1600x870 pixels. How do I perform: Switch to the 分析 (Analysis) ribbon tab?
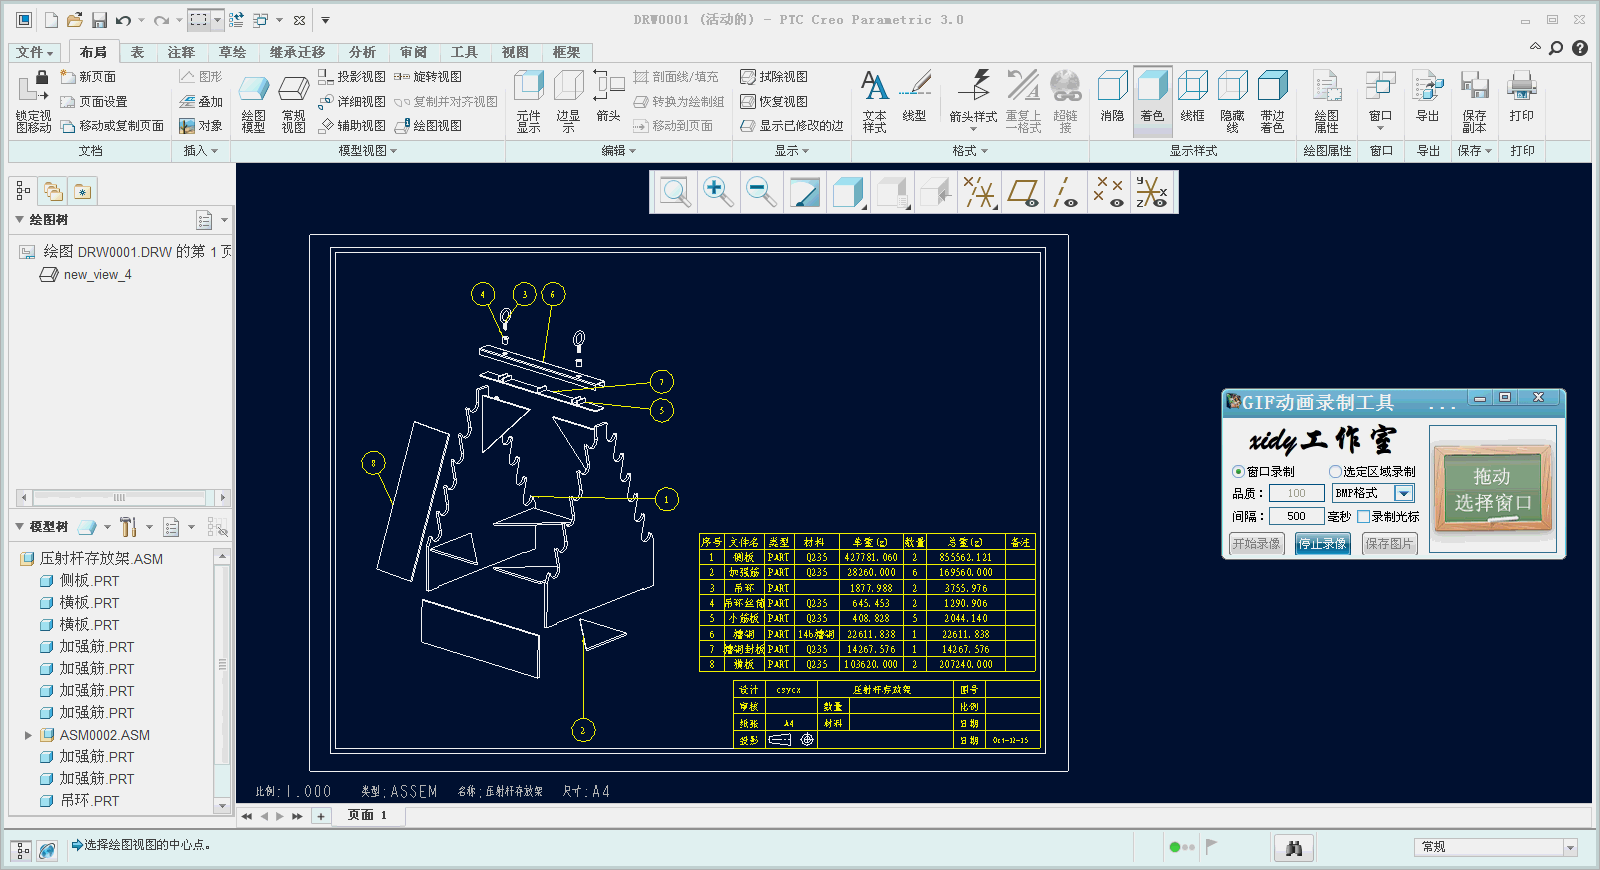click(x=362, y=52)
